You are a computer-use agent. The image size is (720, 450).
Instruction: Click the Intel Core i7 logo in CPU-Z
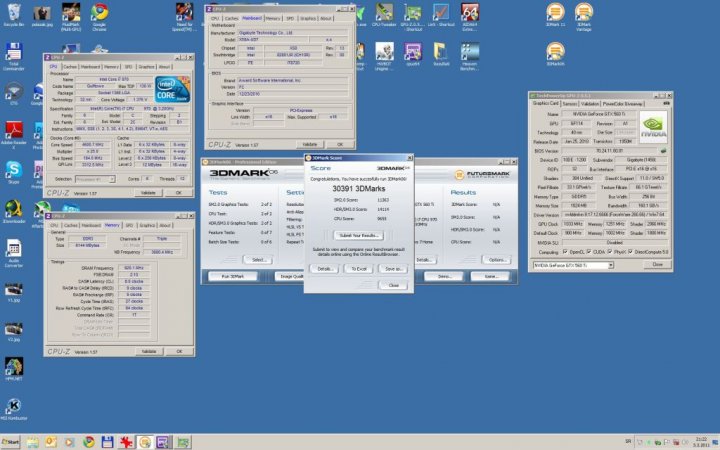tap(172, 90)
